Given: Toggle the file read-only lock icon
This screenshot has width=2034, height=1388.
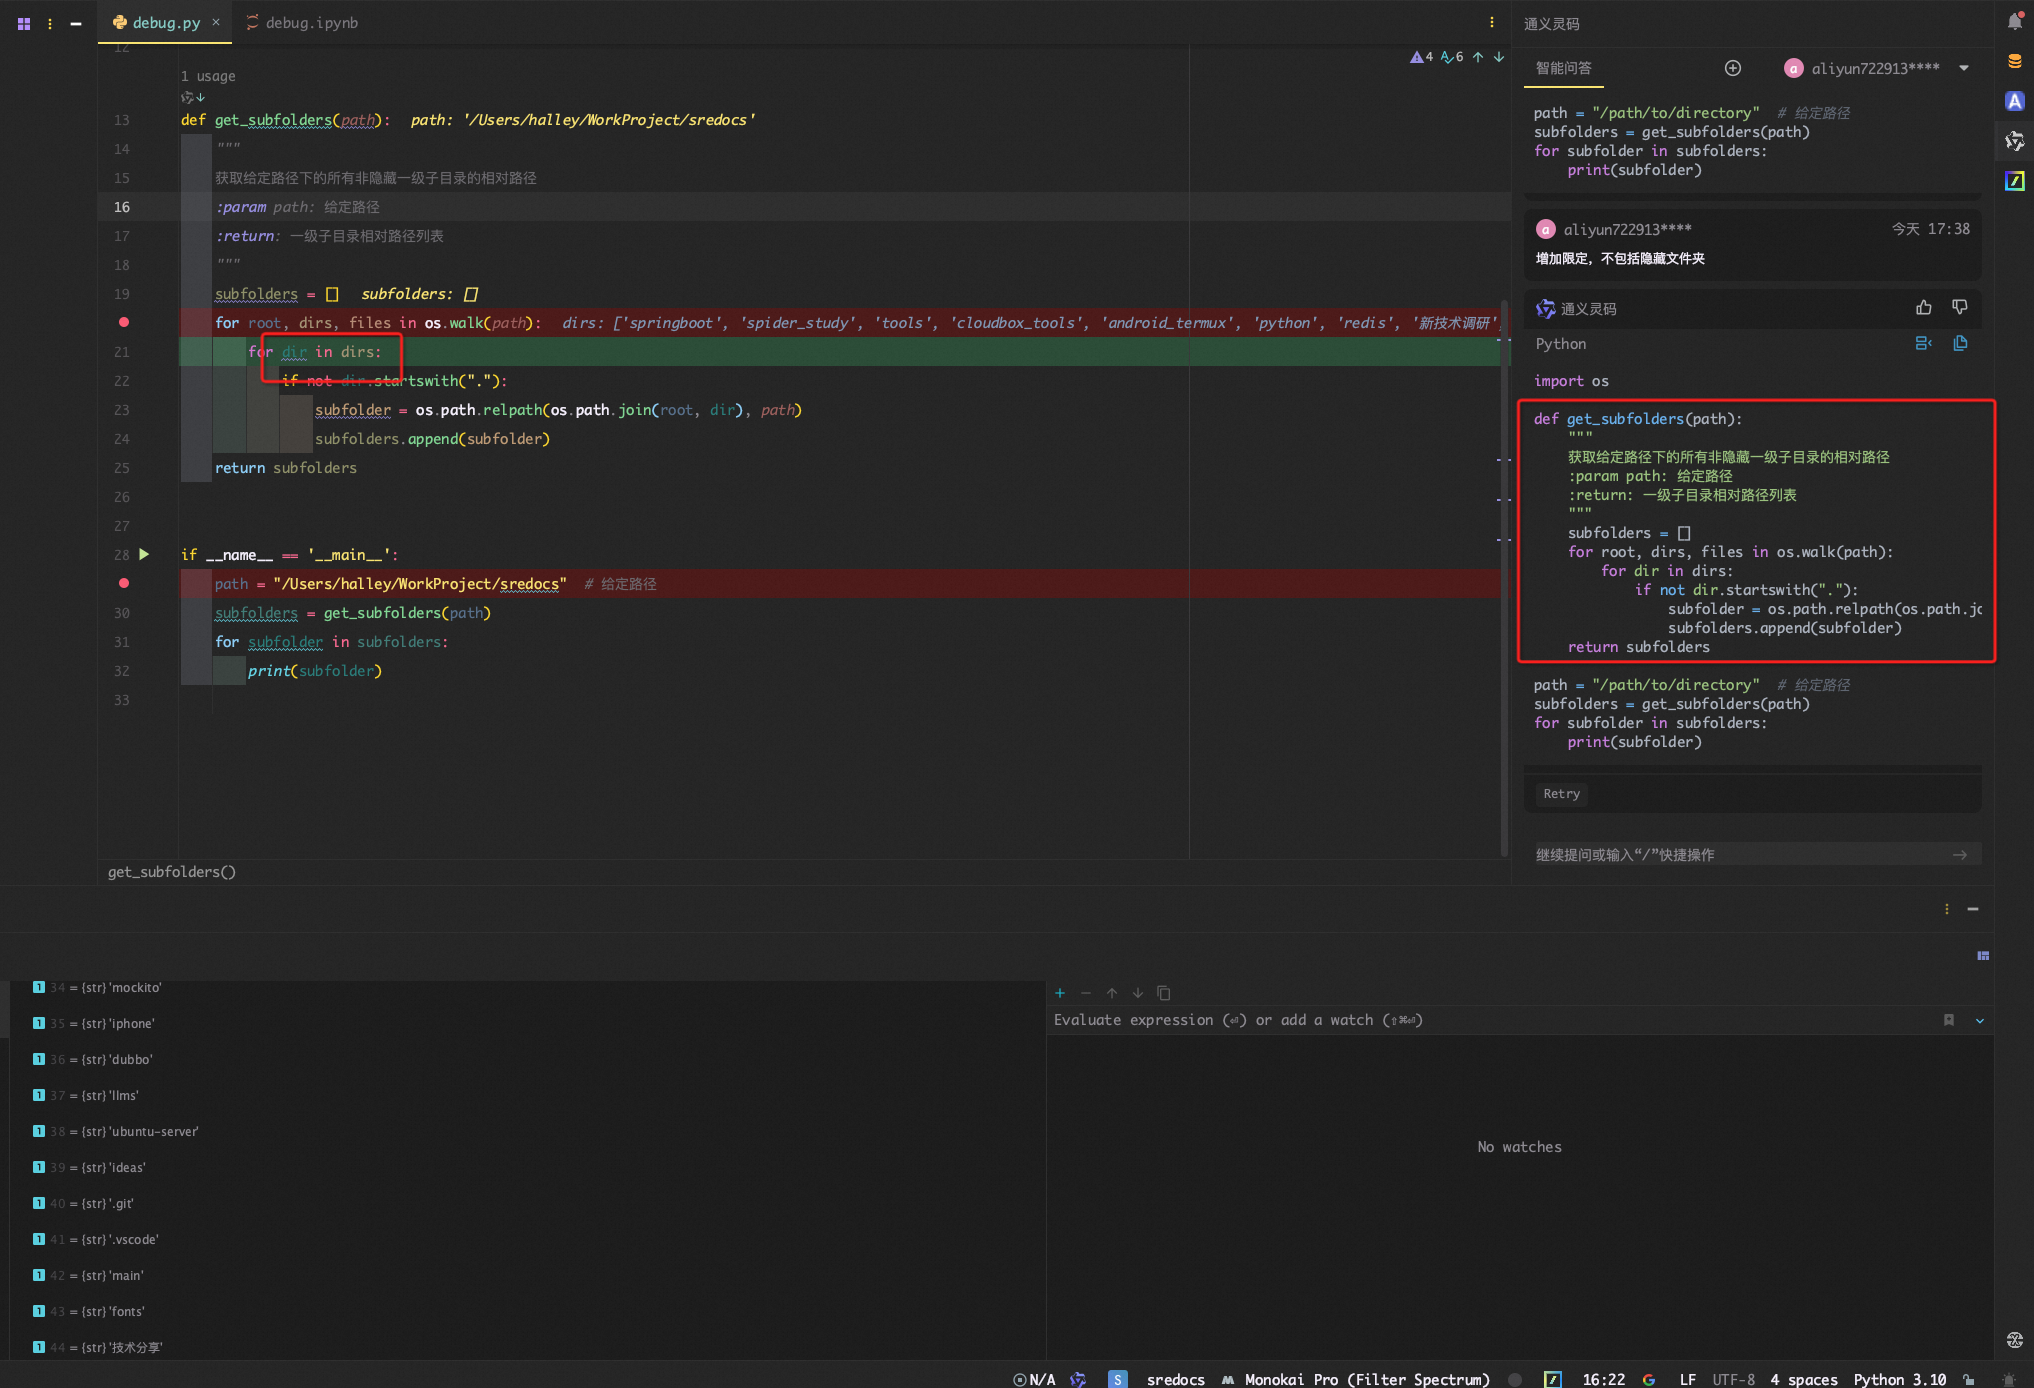Looking at the screenshot, I should pos(1968,1379).
